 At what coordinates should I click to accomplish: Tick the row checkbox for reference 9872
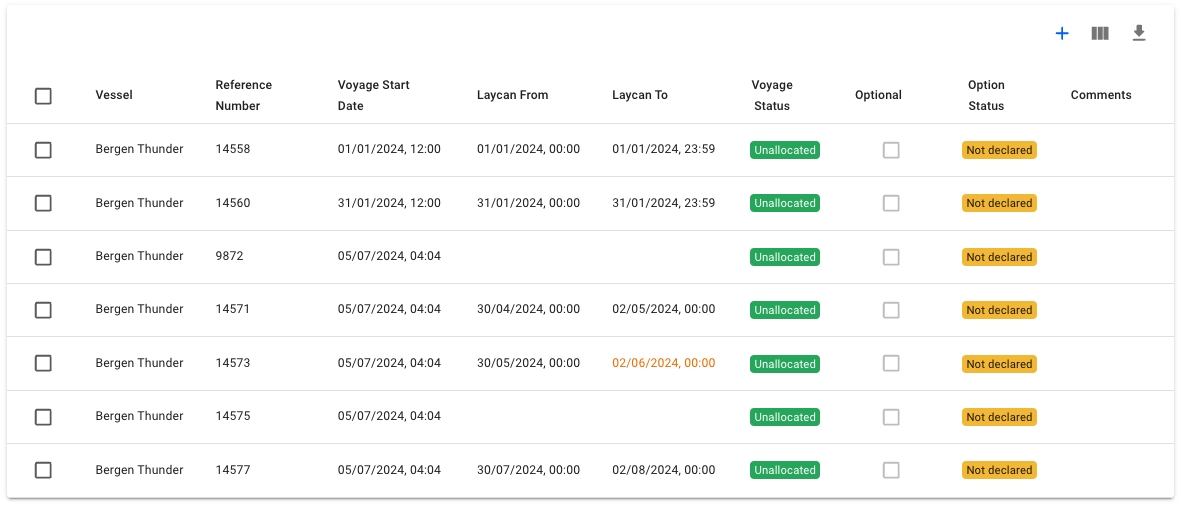(x=43, y=257)
